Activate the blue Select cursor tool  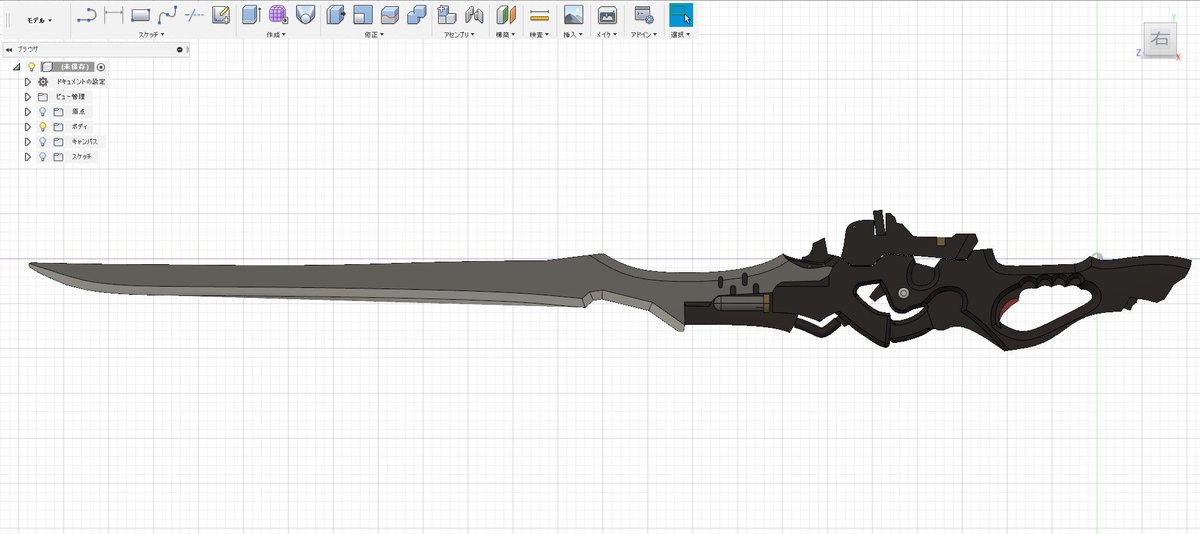point(681,14)
